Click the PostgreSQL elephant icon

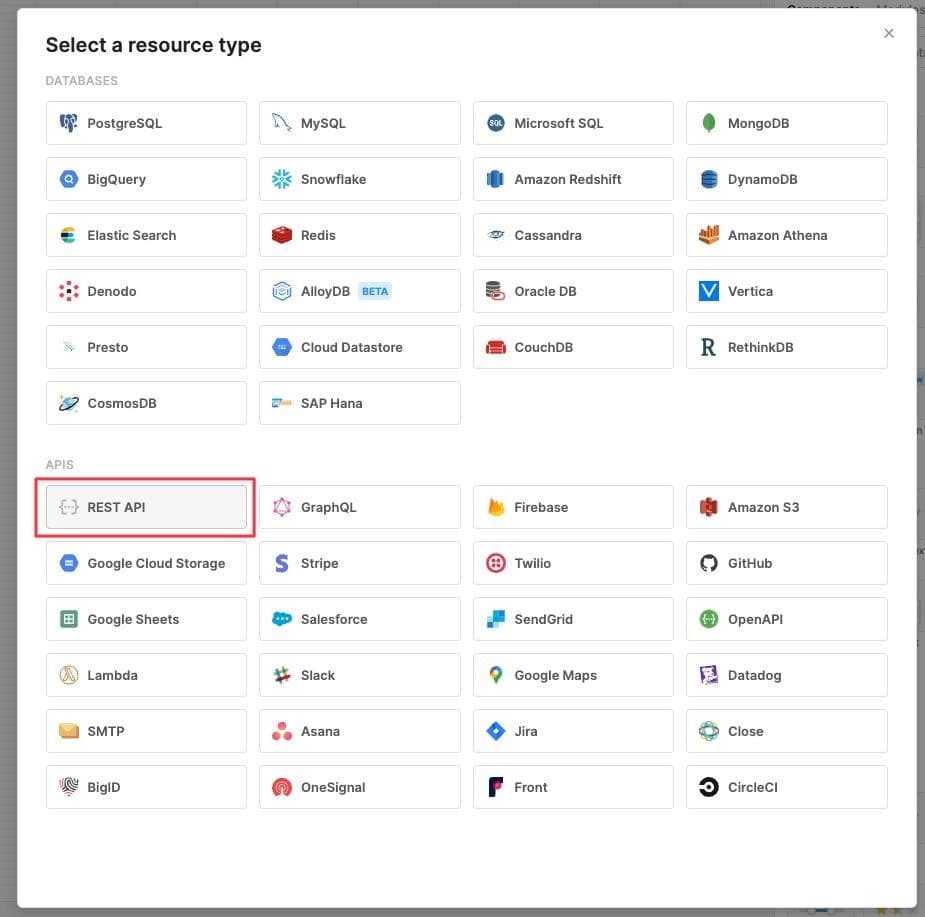coord(69,123)
